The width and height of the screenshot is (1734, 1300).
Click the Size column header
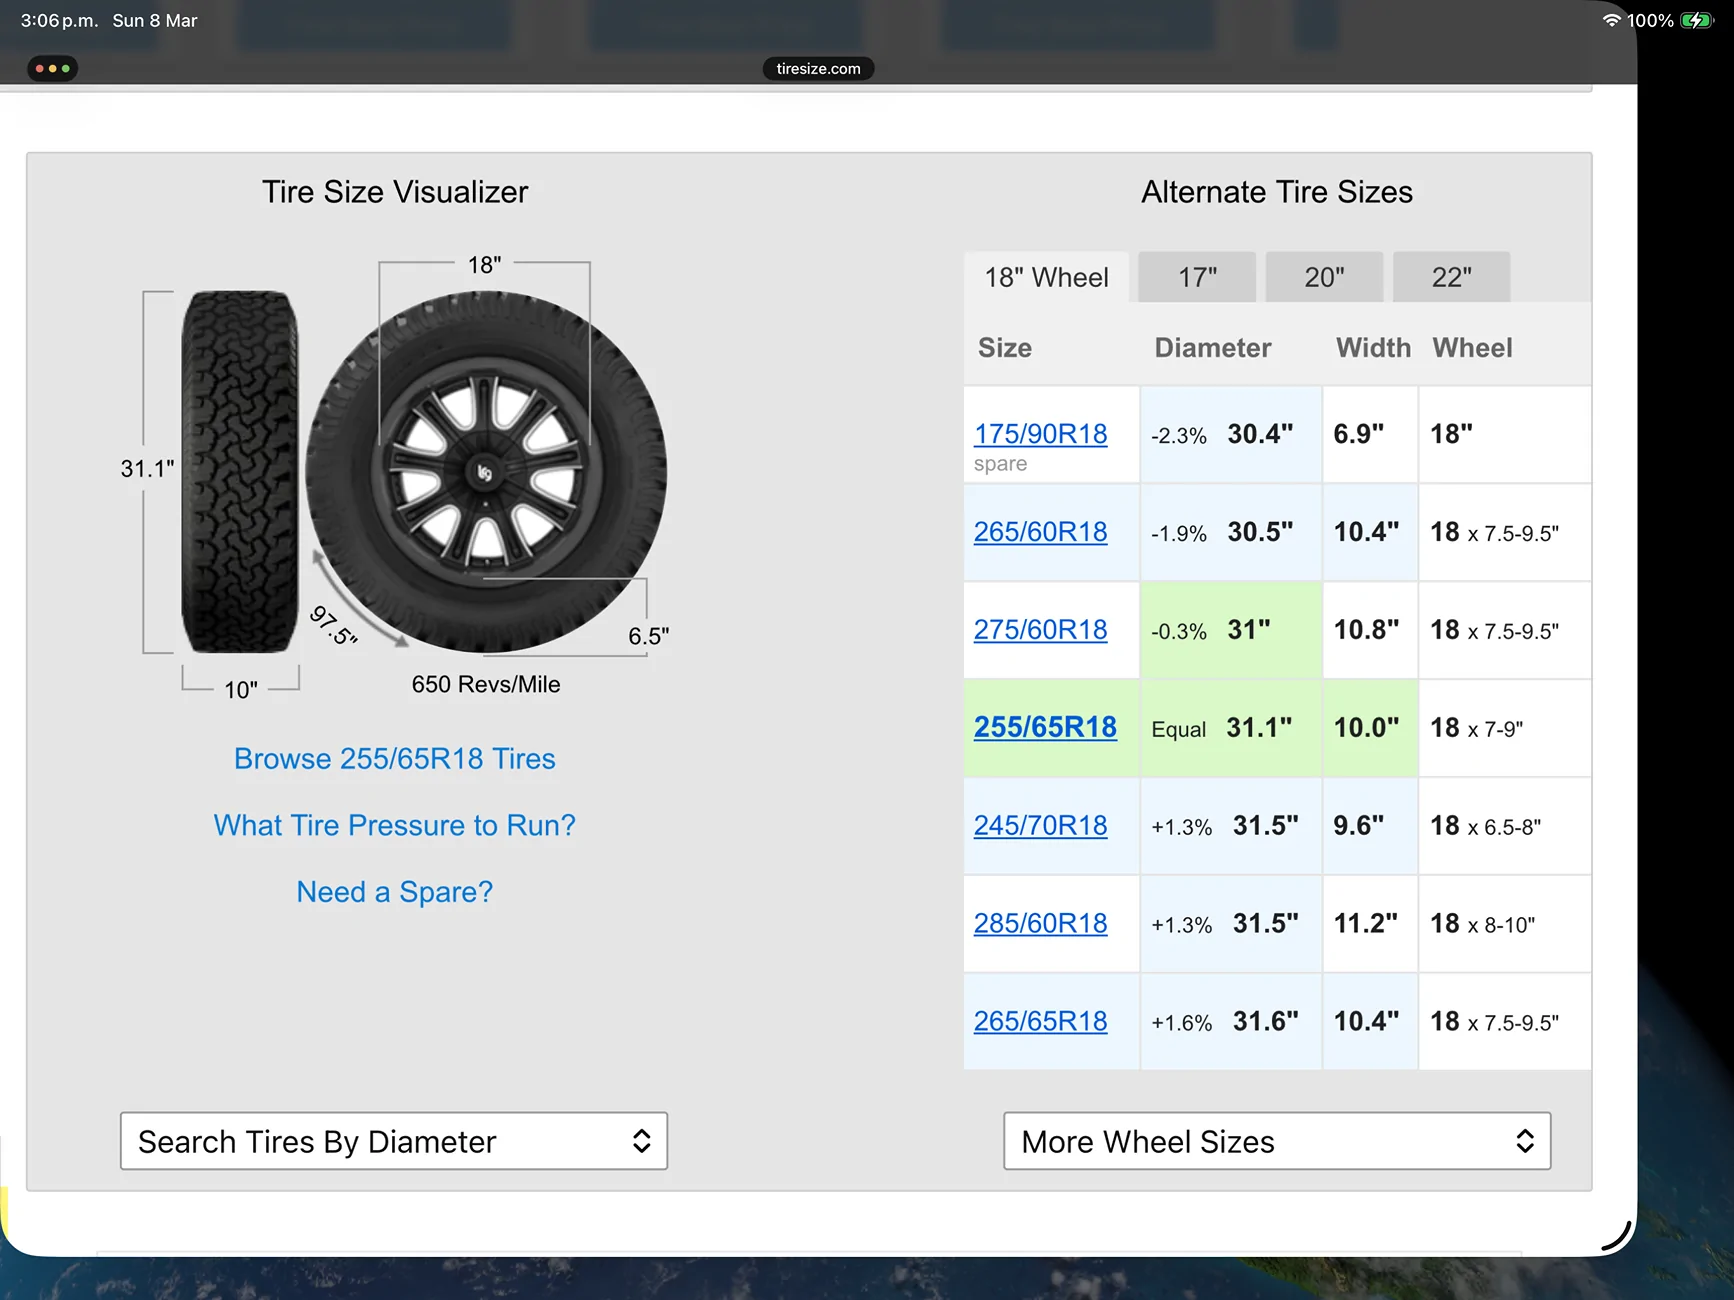click(1004, 347)
